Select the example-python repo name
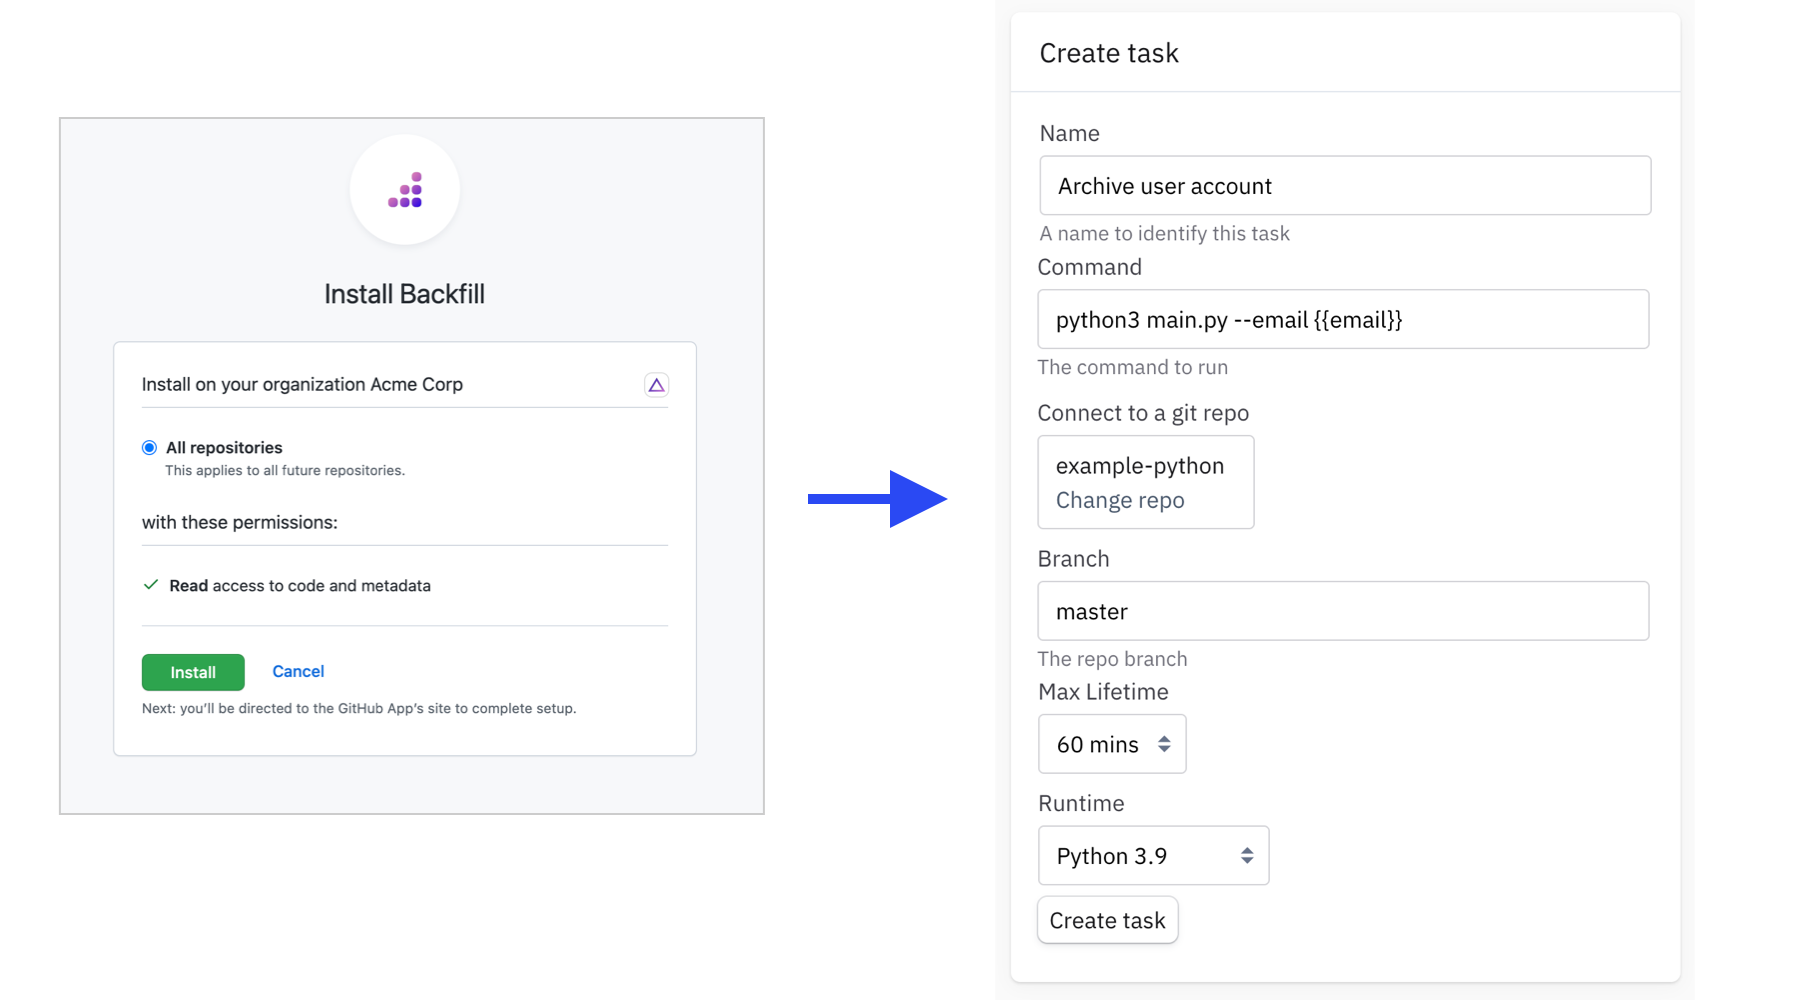 tap(1139, 466)
